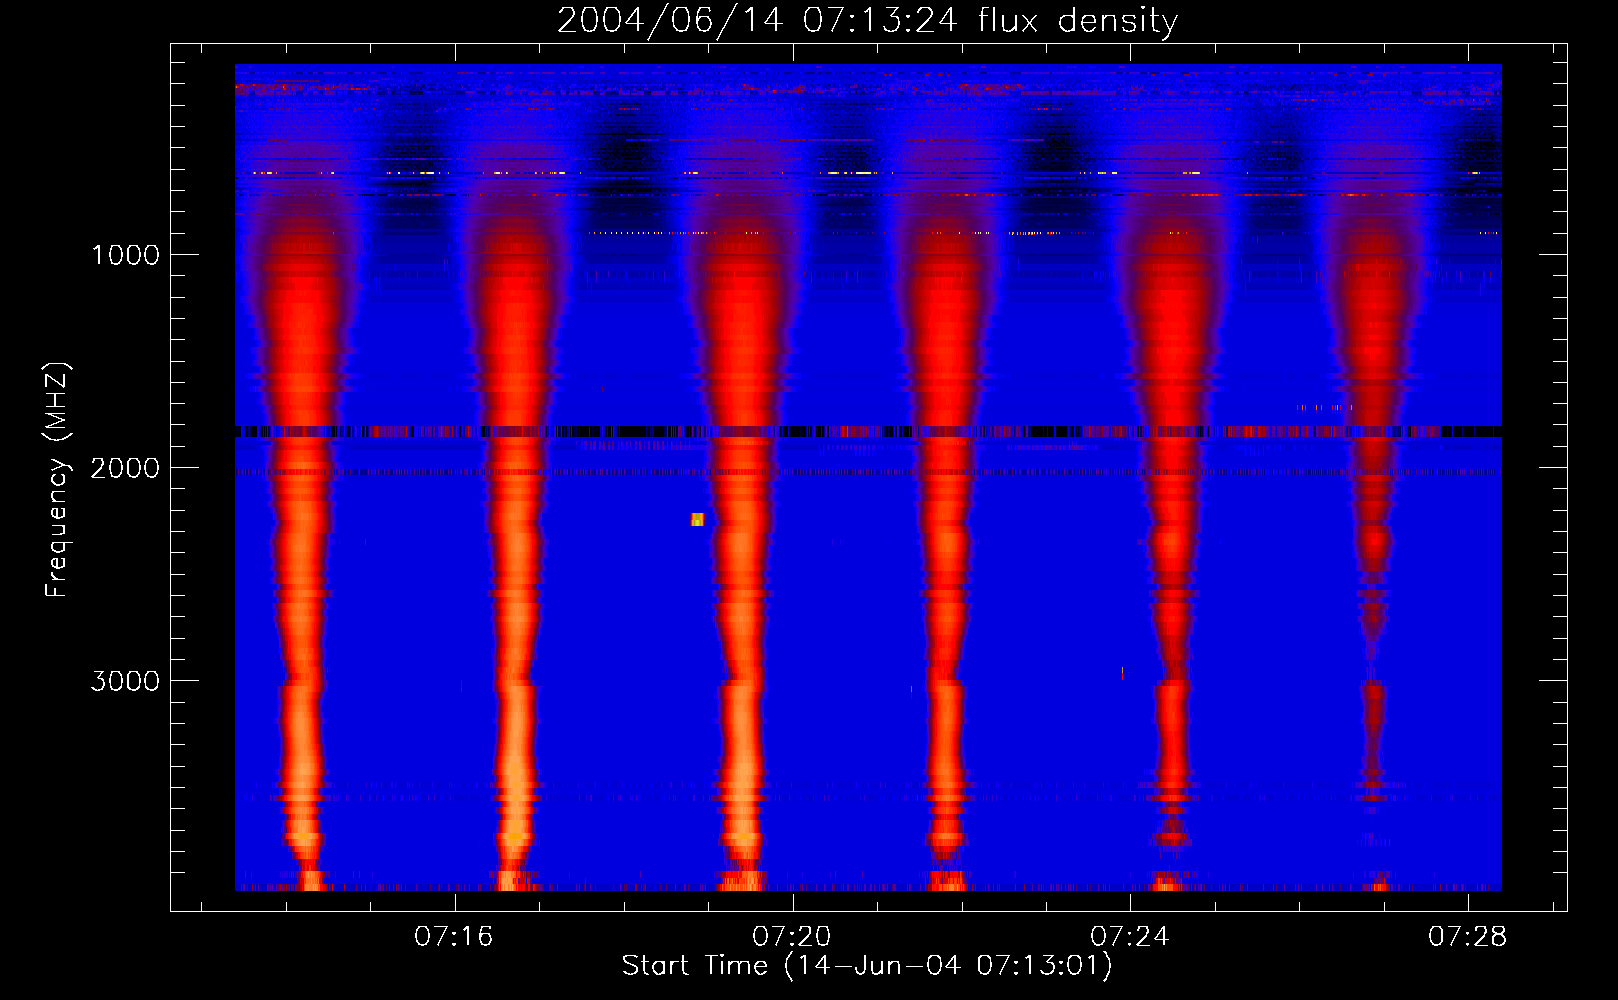This screenshot has width=1618, height=1000.
Task: Click the small yellow-orange square near 2250 MHz
Action: click(697, 519)
